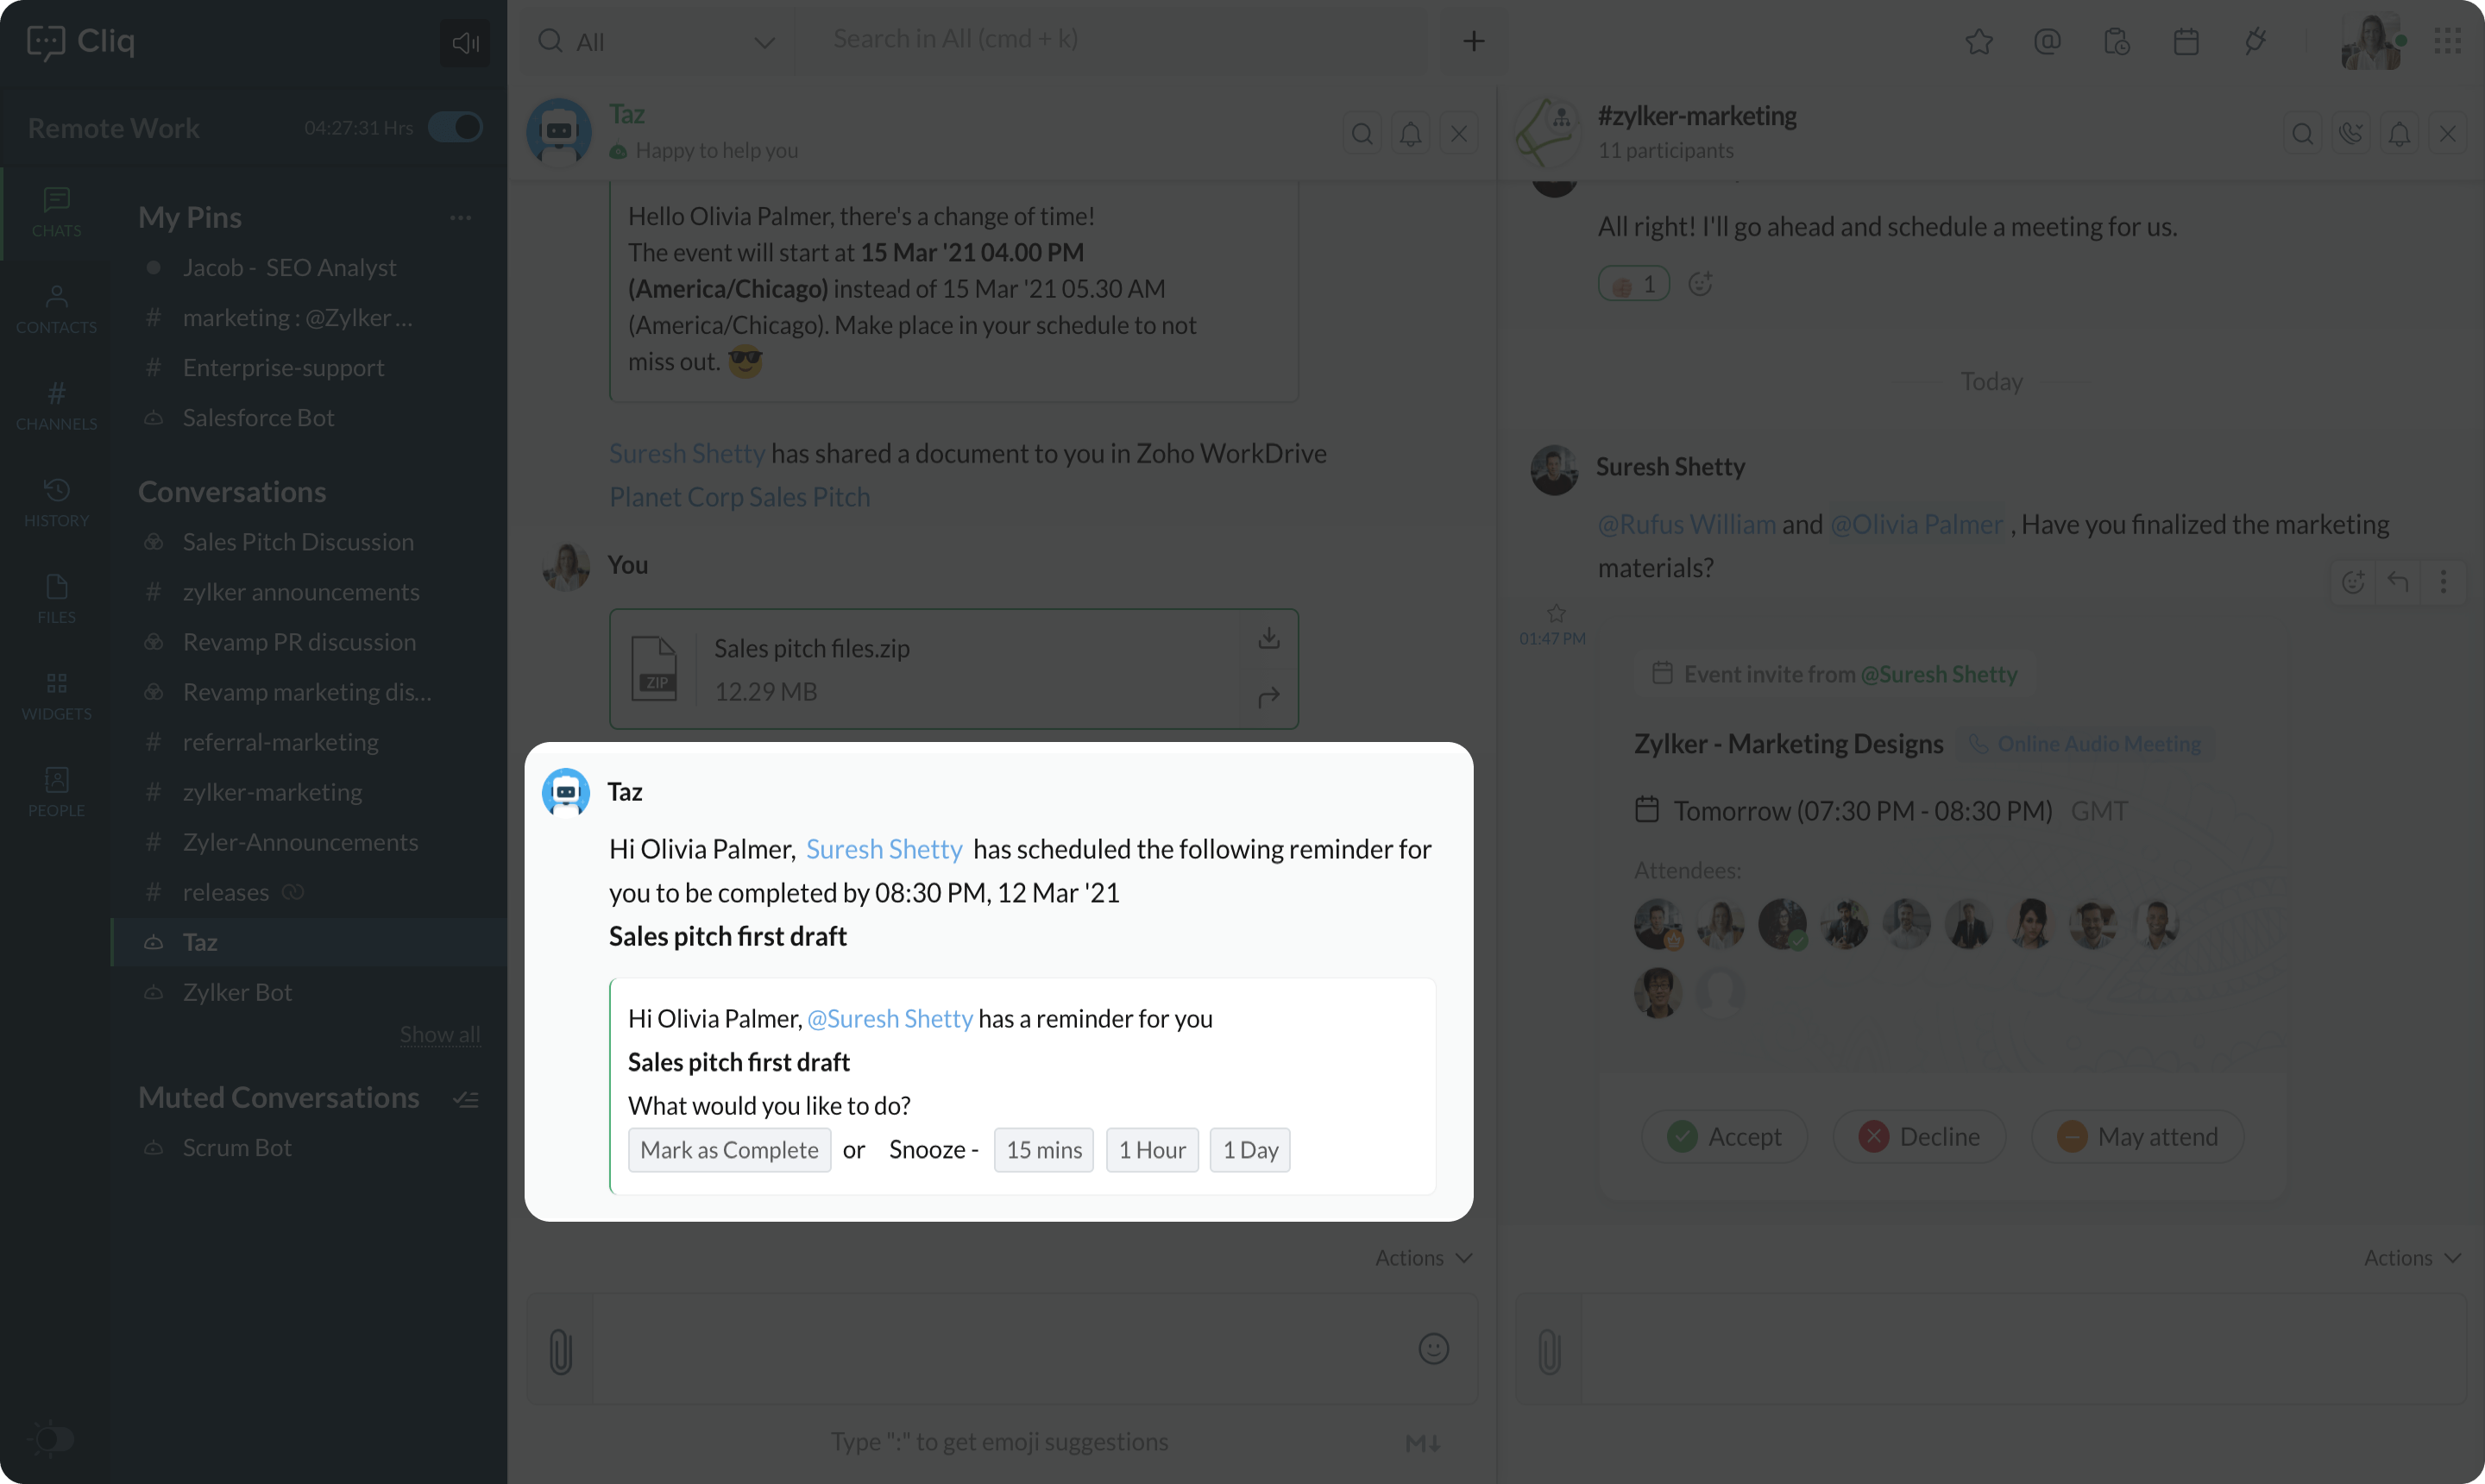Viewport: 2485px width, 1484px height.
Task: Click the Sales pitch files.zip download icon
Action: point(1268,639)
